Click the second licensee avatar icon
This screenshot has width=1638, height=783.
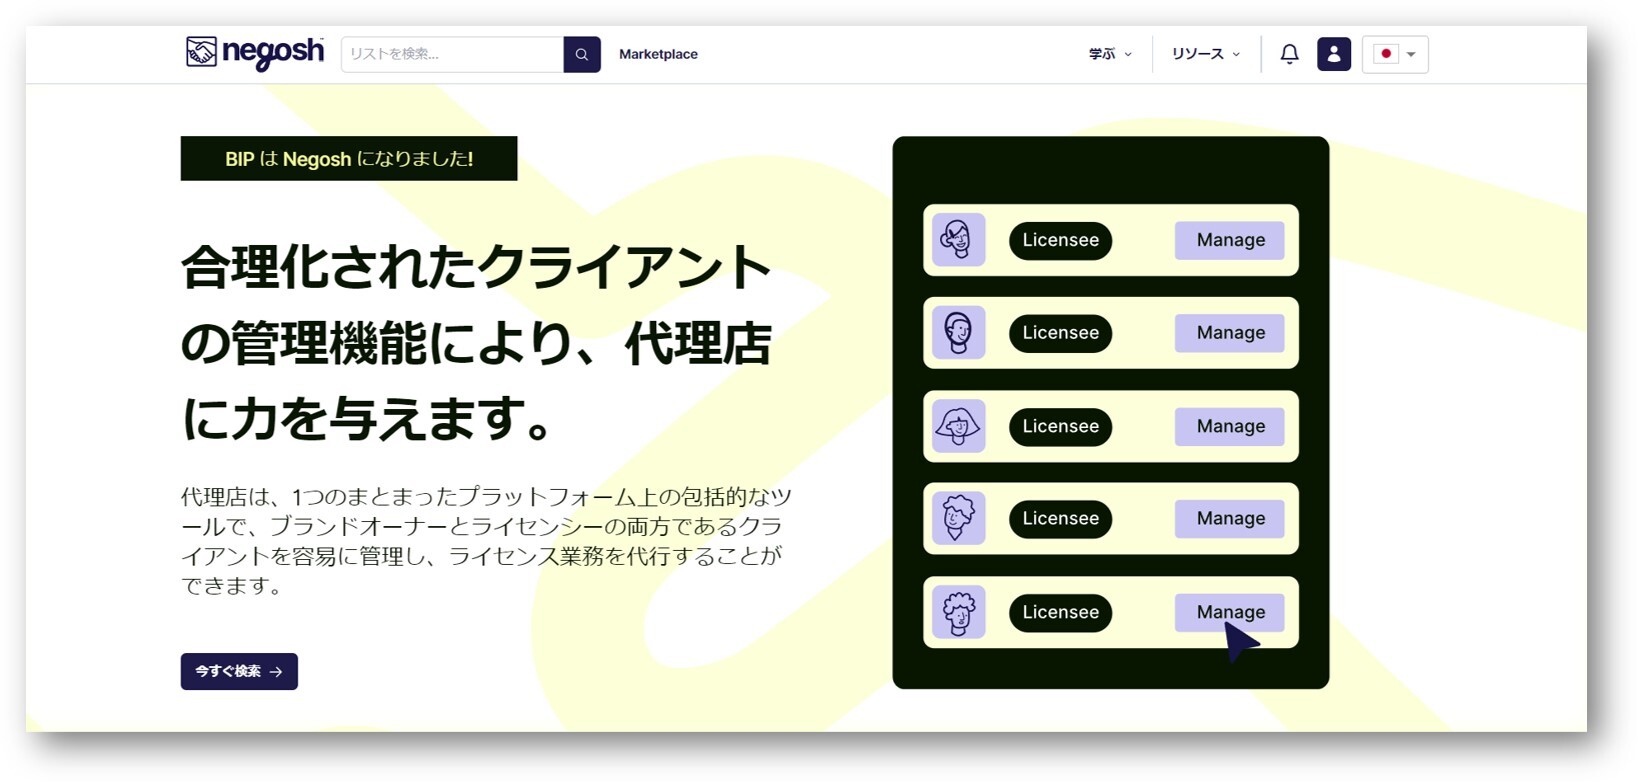(958, 333)
